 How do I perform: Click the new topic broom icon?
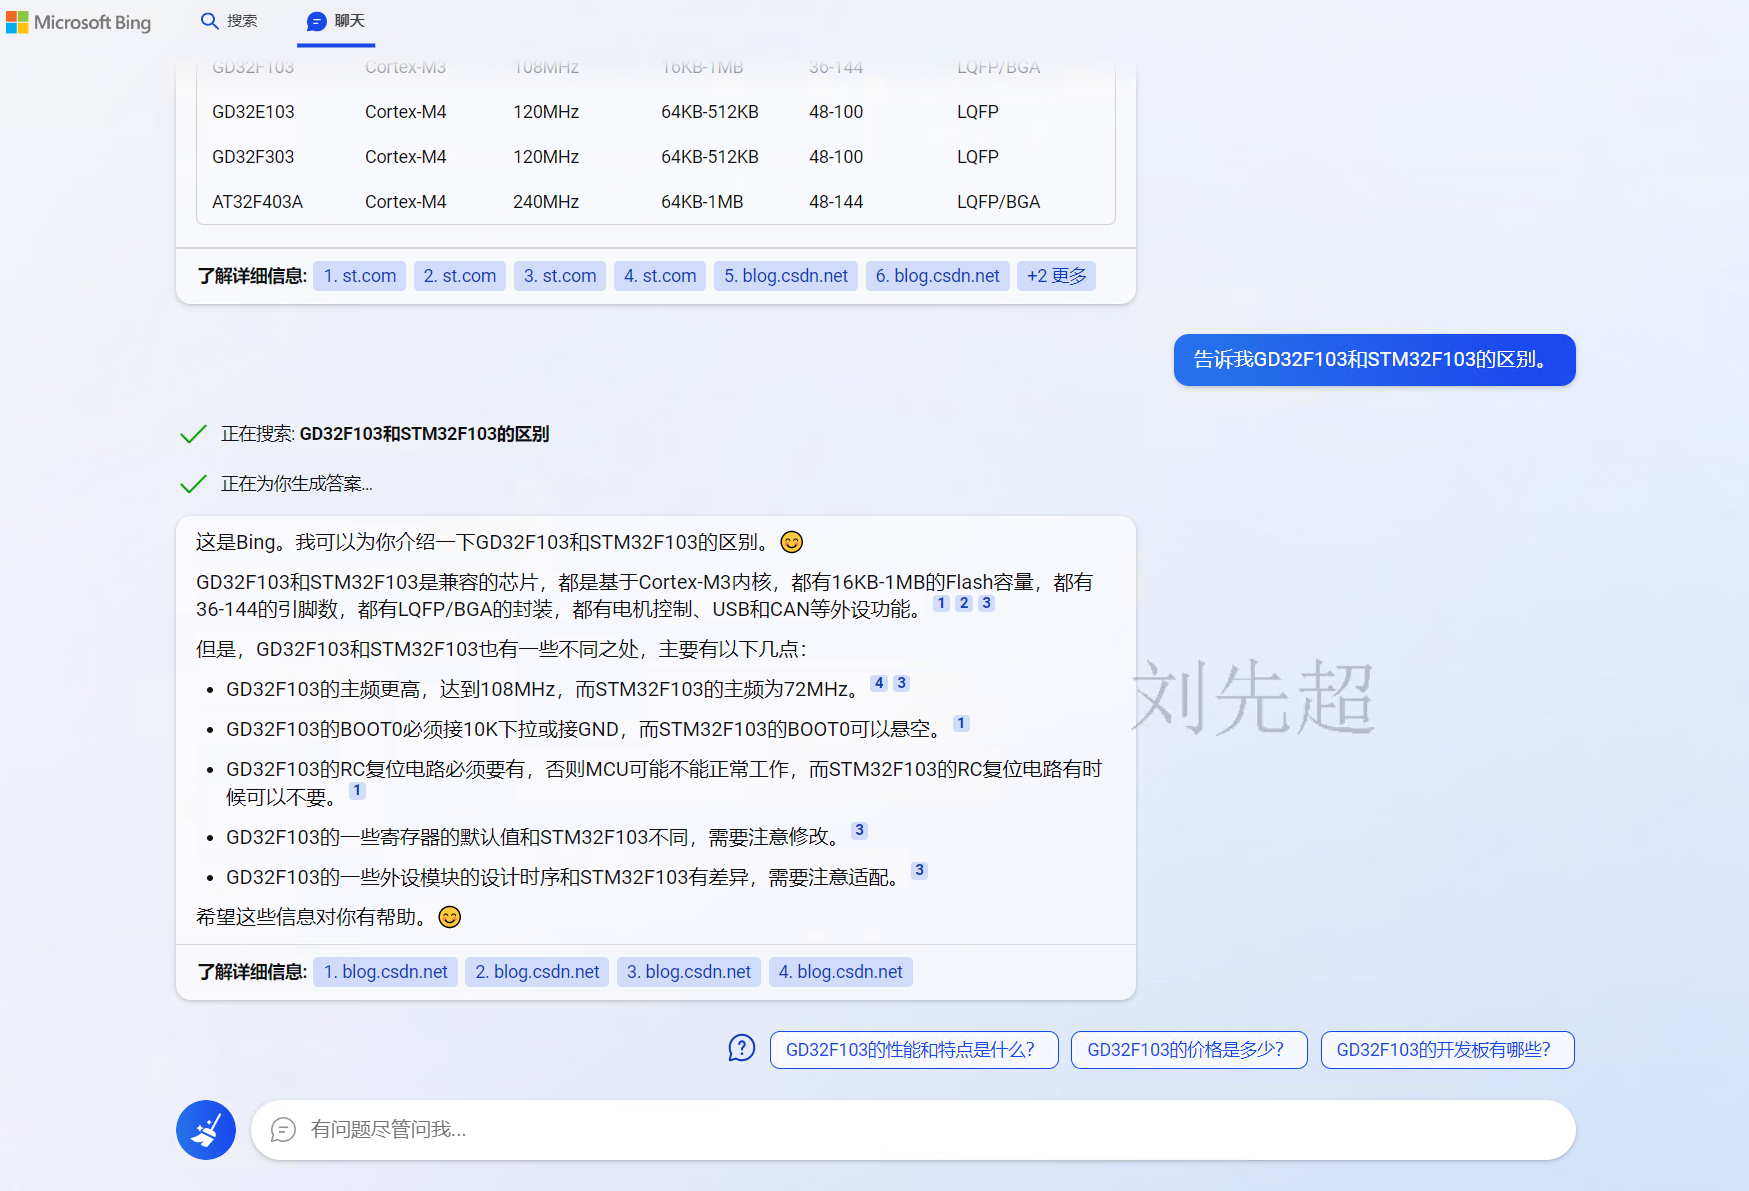click(x=206, y=1130)
